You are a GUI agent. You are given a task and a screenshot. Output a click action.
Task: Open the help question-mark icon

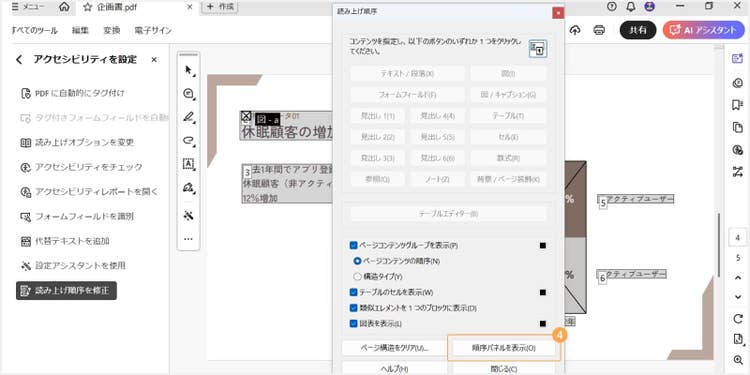[x=611, y=6]
